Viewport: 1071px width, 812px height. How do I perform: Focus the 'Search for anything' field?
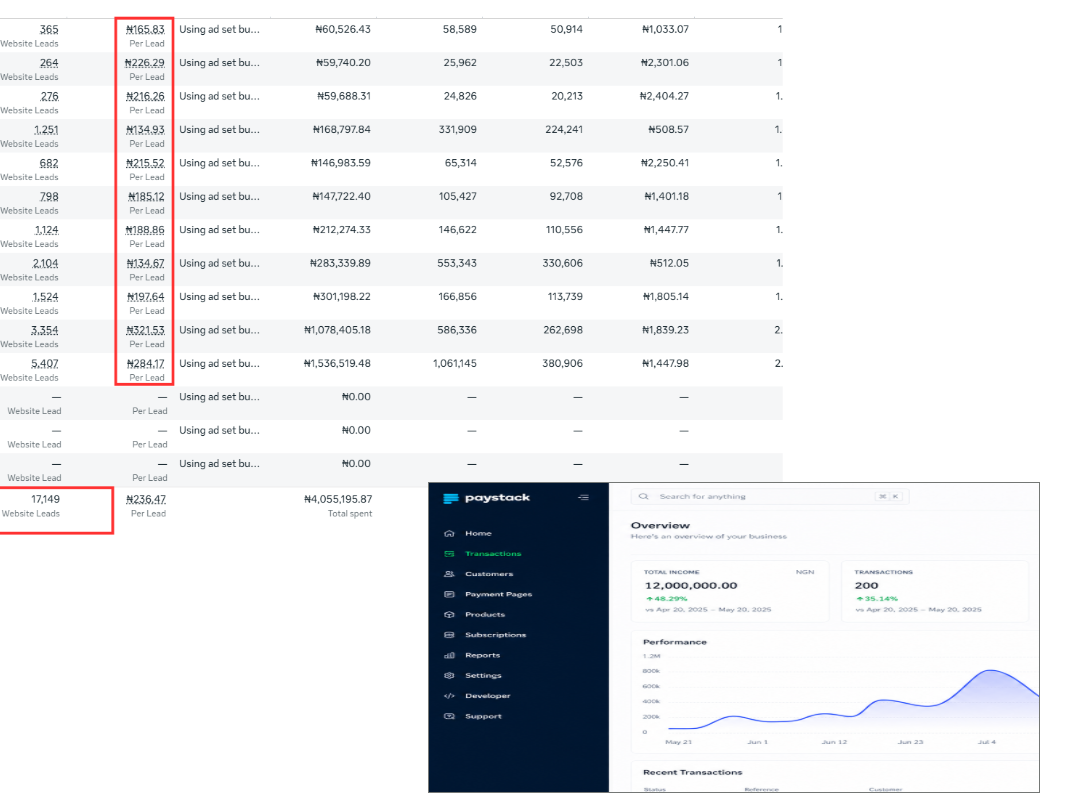(770, 496)
